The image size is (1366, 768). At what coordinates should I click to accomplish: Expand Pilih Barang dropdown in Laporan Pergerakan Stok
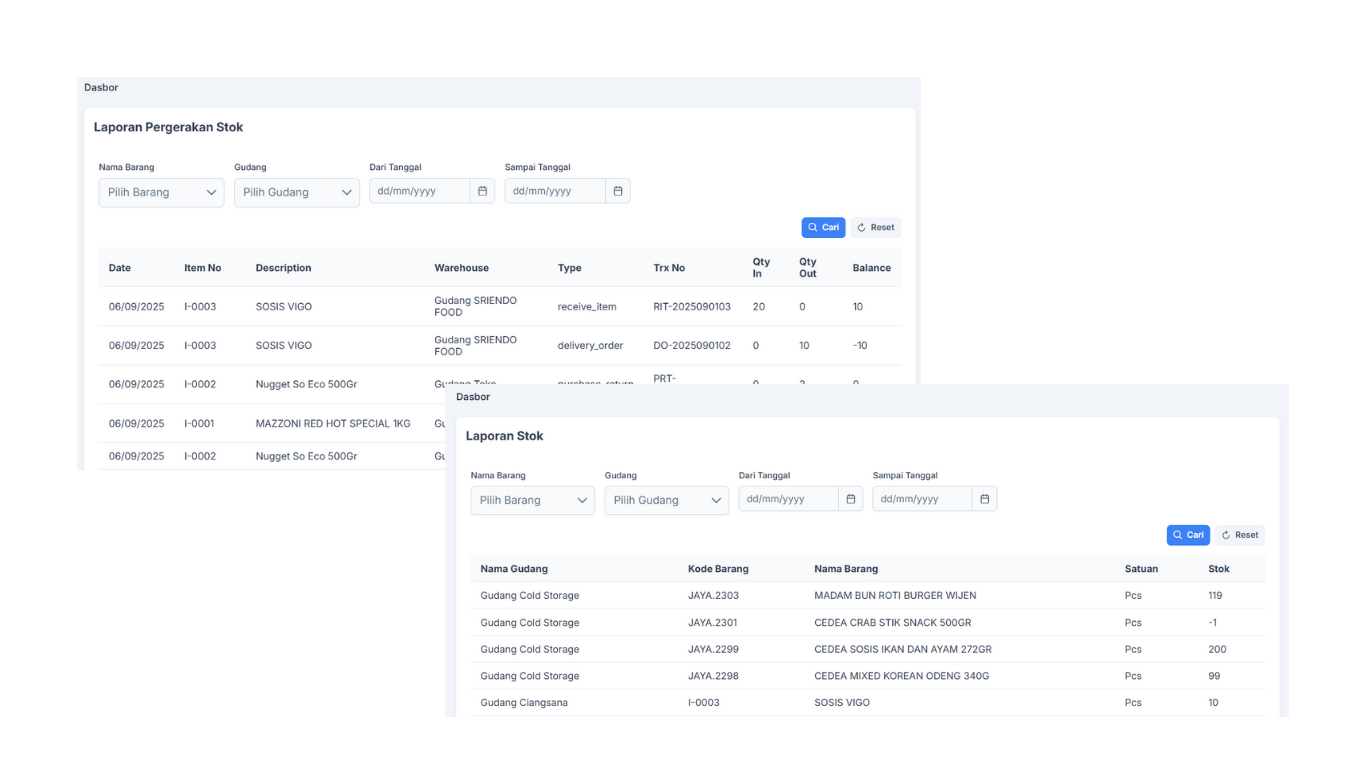tap(161, 192)
